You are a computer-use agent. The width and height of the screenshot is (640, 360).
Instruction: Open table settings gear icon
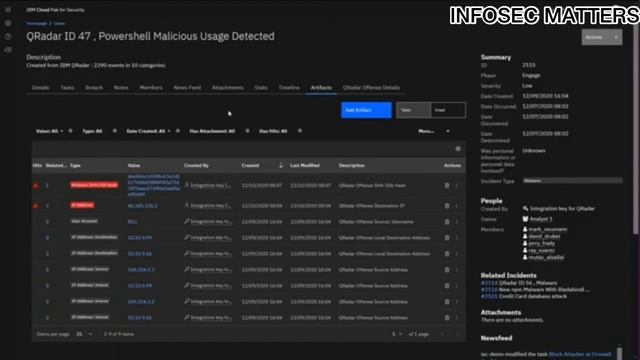point(458,149)
